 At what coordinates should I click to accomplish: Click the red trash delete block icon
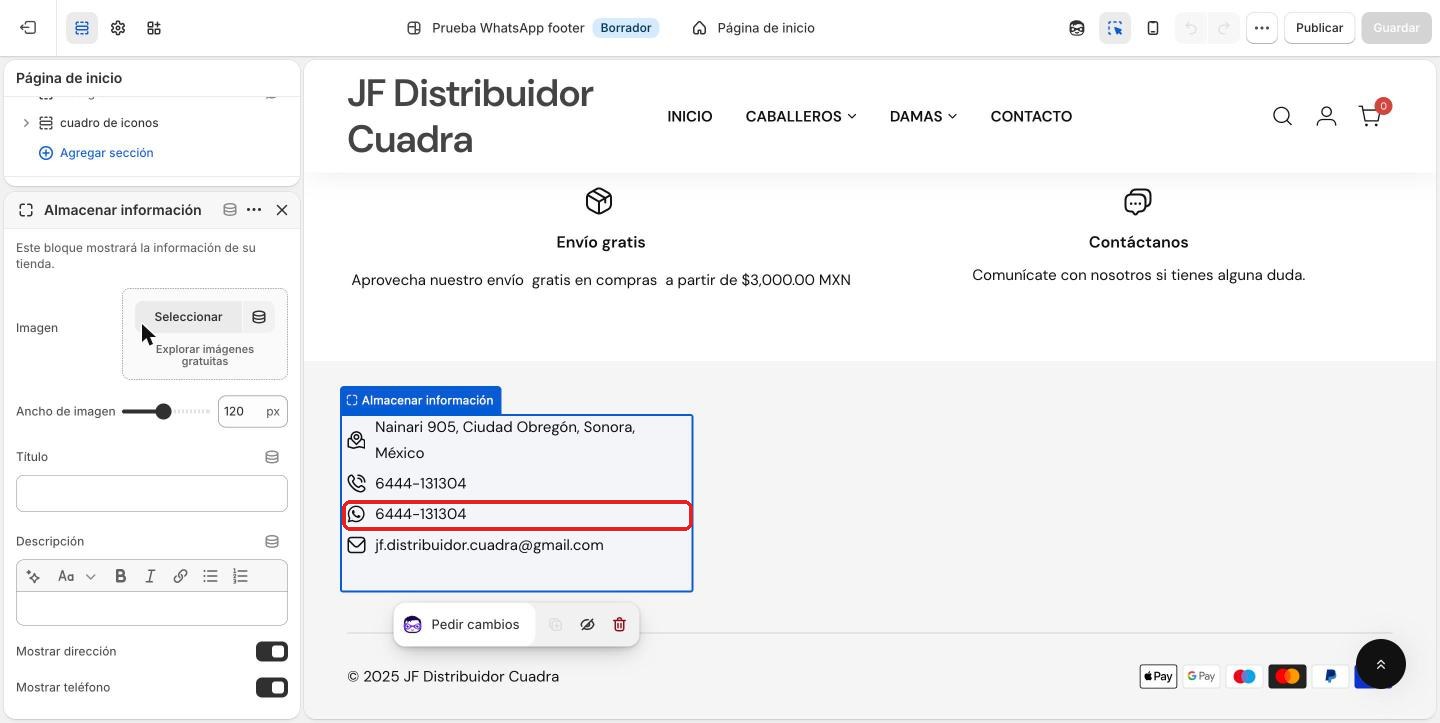(x=619, y=624)
